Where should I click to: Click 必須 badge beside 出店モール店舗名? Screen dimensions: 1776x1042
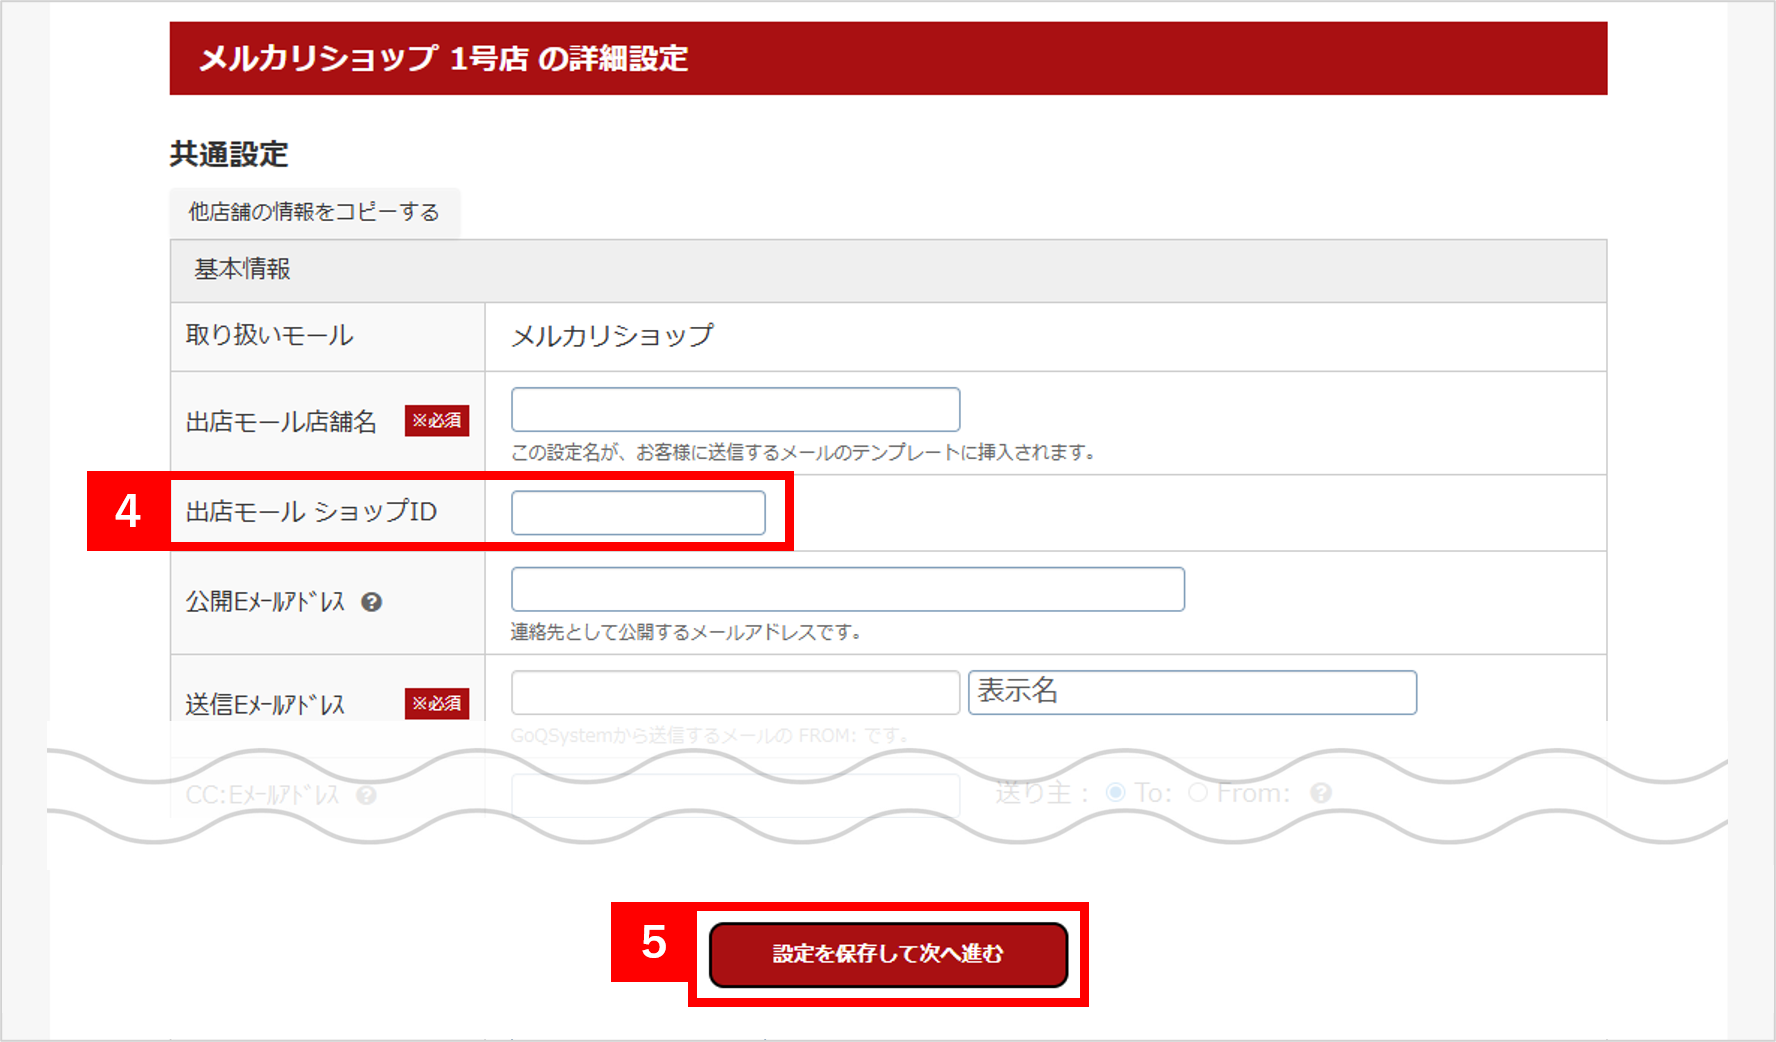click(436, 421)
